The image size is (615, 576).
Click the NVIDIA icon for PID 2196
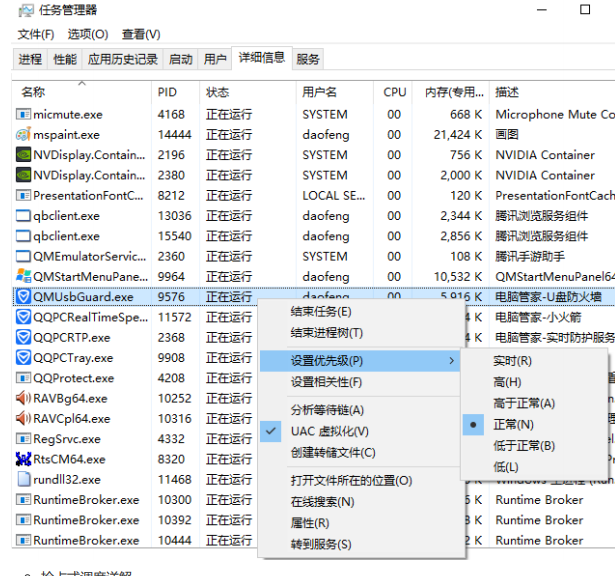coord(23,155)
